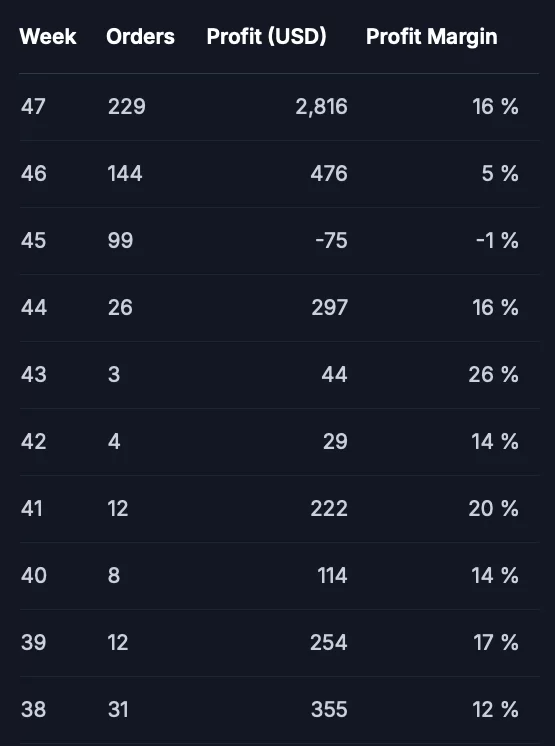Click the 26 % profit margin value
The height and width of the screenshot is (746, 555).
click(494, 375)
